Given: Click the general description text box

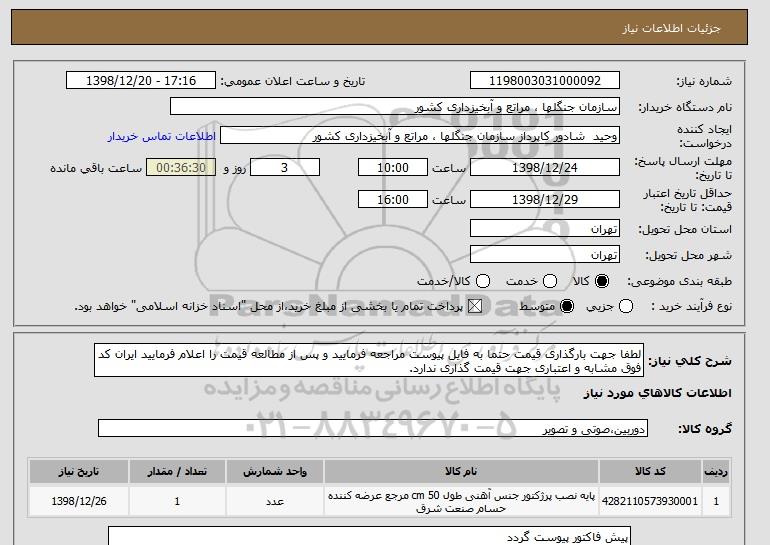Looking at the screenshot, I should pyautogui.click(x=369, y=360).
